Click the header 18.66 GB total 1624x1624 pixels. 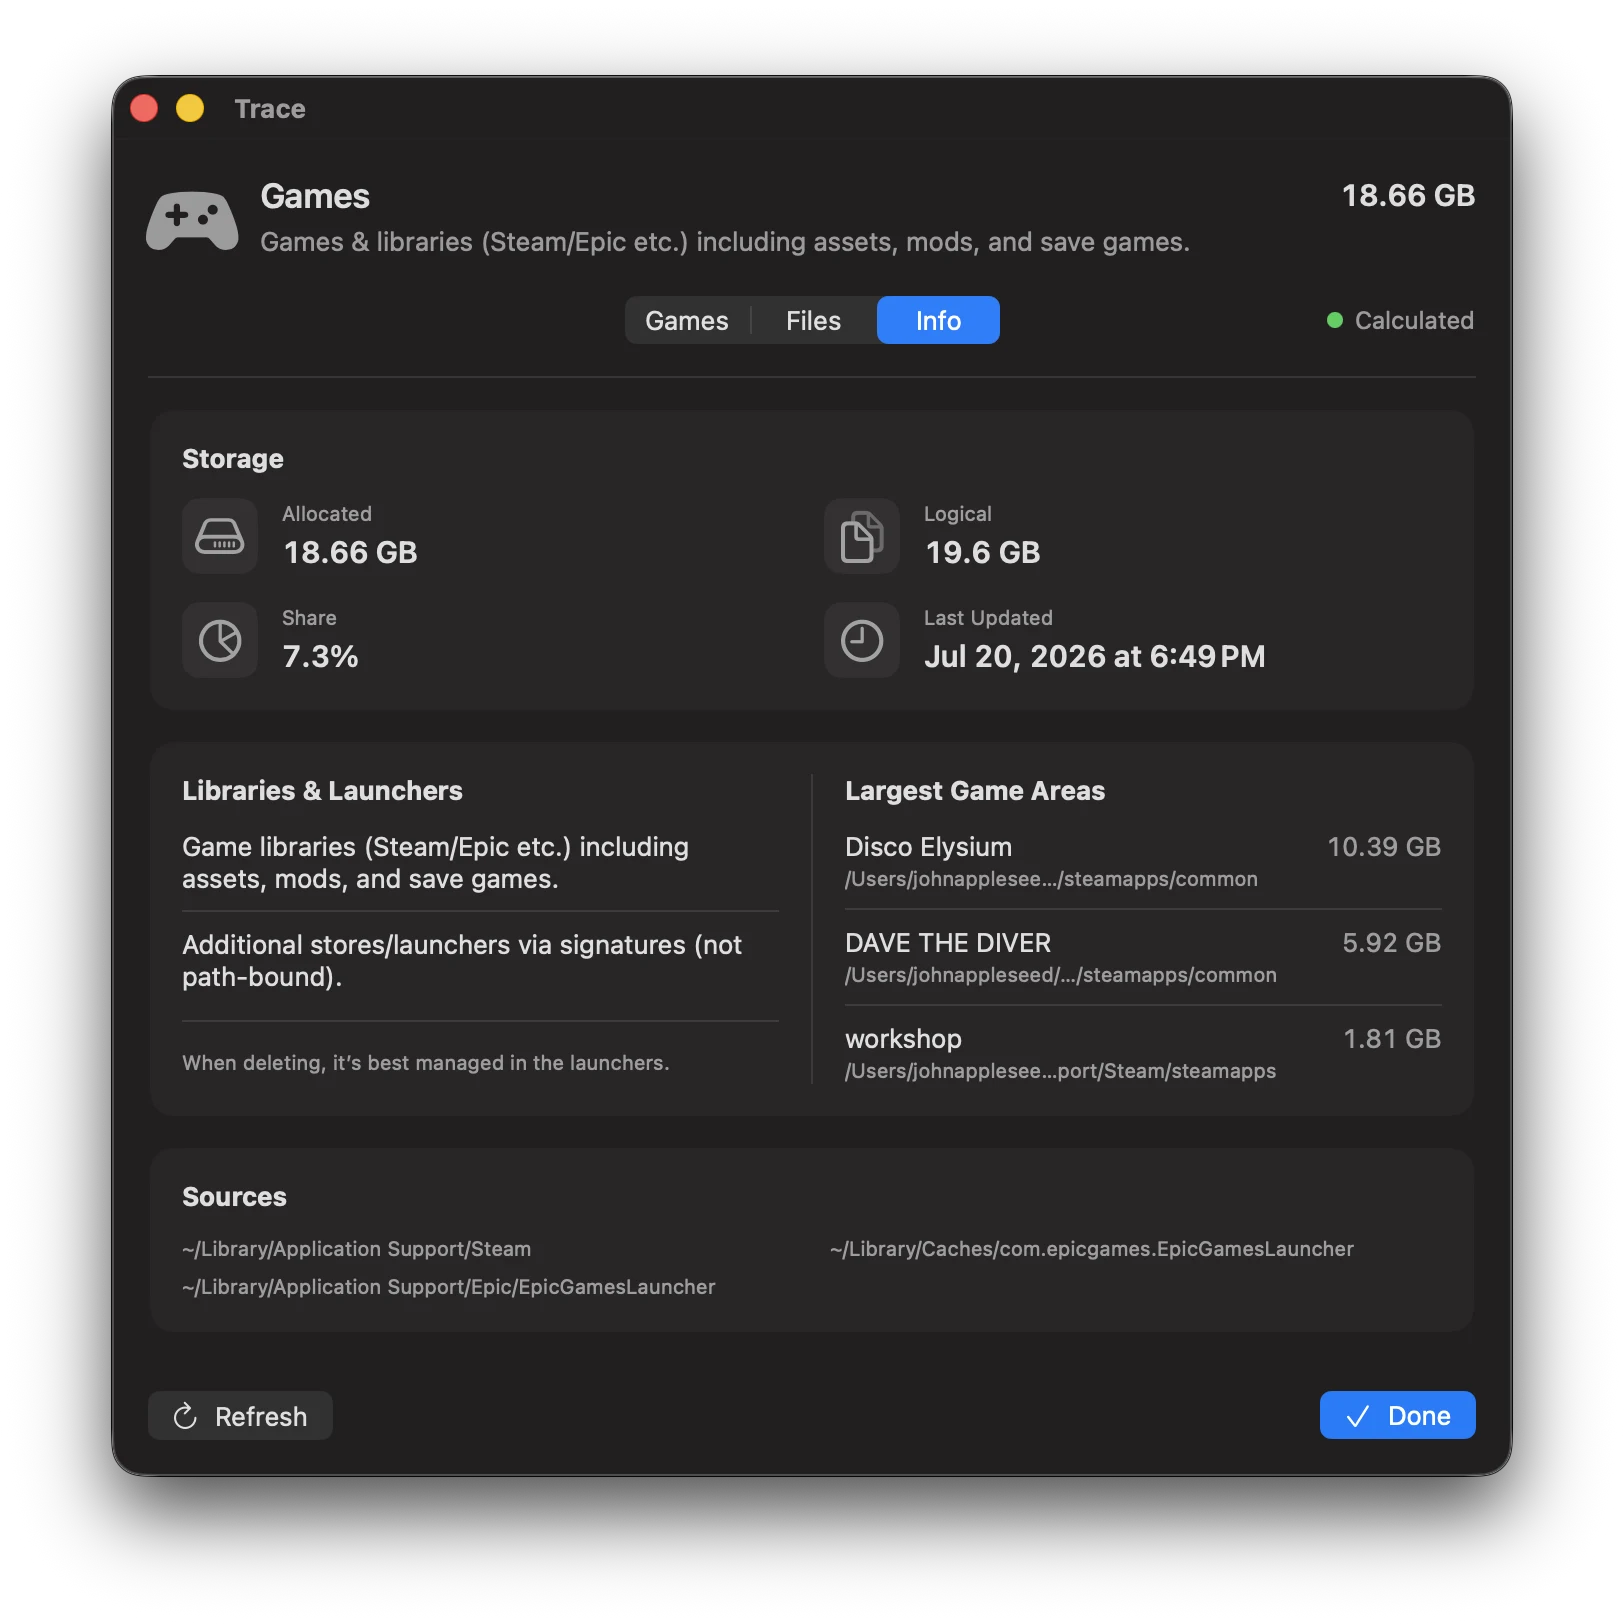tap(1408, 195)
